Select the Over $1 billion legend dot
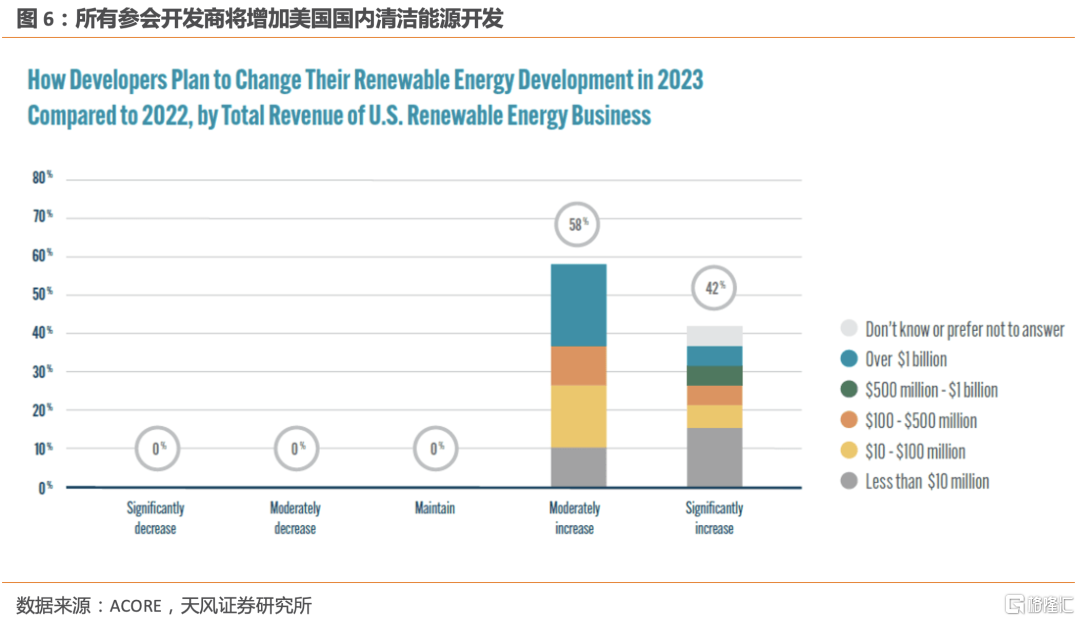 [x=849, y=359]
